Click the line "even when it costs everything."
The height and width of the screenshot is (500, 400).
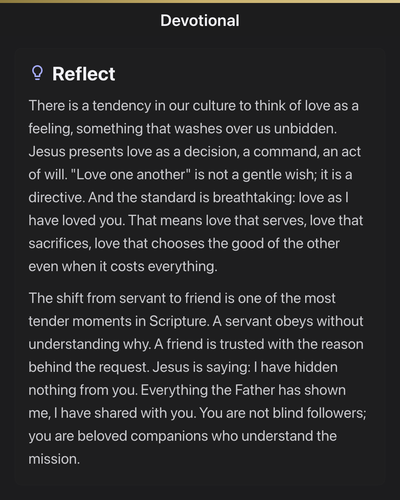pyautogui.click(x=123, y=267)
